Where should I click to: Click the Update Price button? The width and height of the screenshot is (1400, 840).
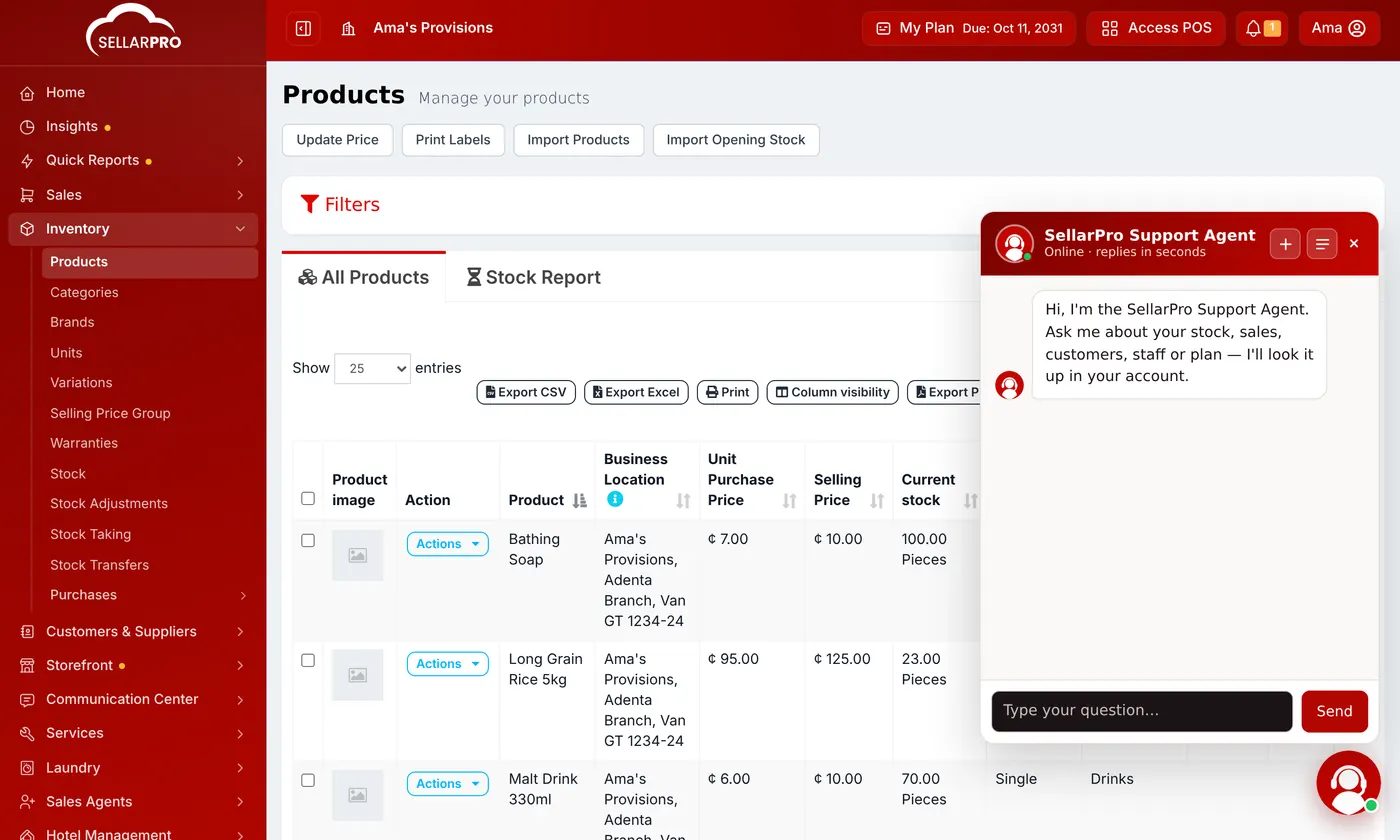(x=337, y=140)
